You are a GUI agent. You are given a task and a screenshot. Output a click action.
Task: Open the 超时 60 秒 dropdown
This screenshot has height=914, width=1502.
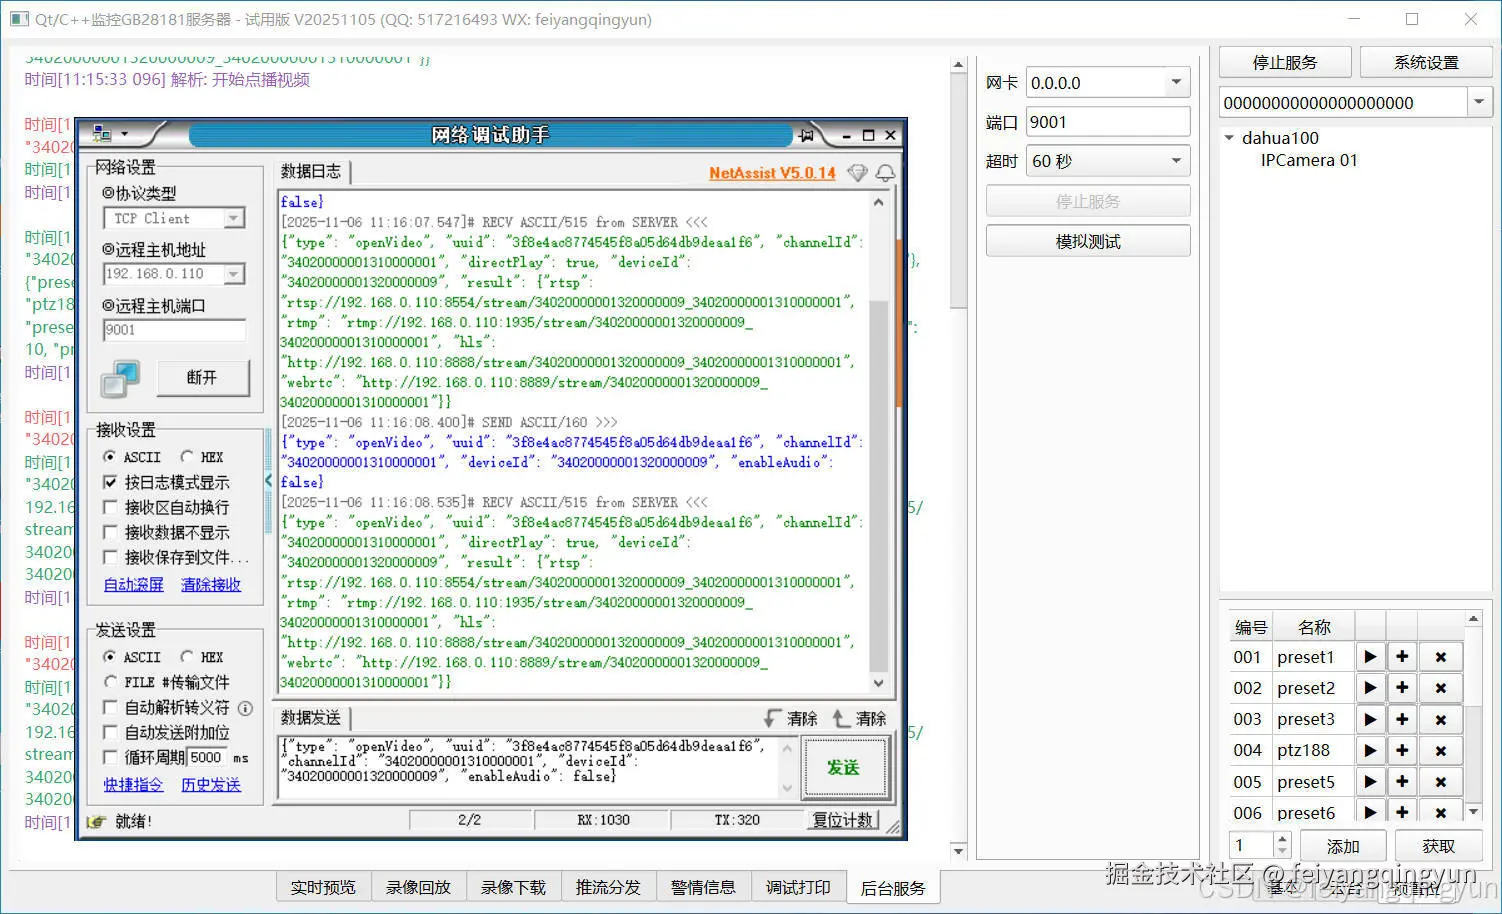[x=1176, y=161]
